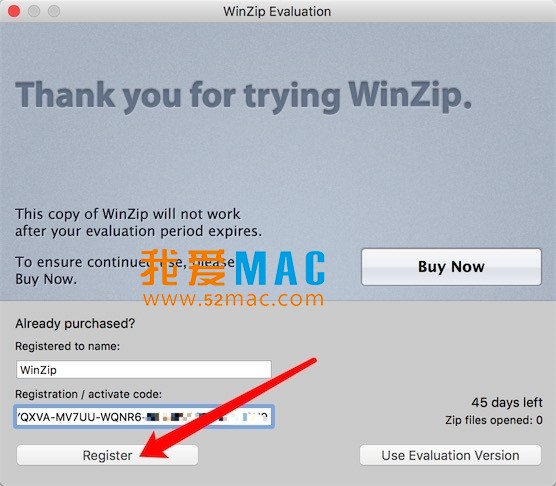Click the Buy Now button
Screen dimensions: 556x486
(451, 267)
